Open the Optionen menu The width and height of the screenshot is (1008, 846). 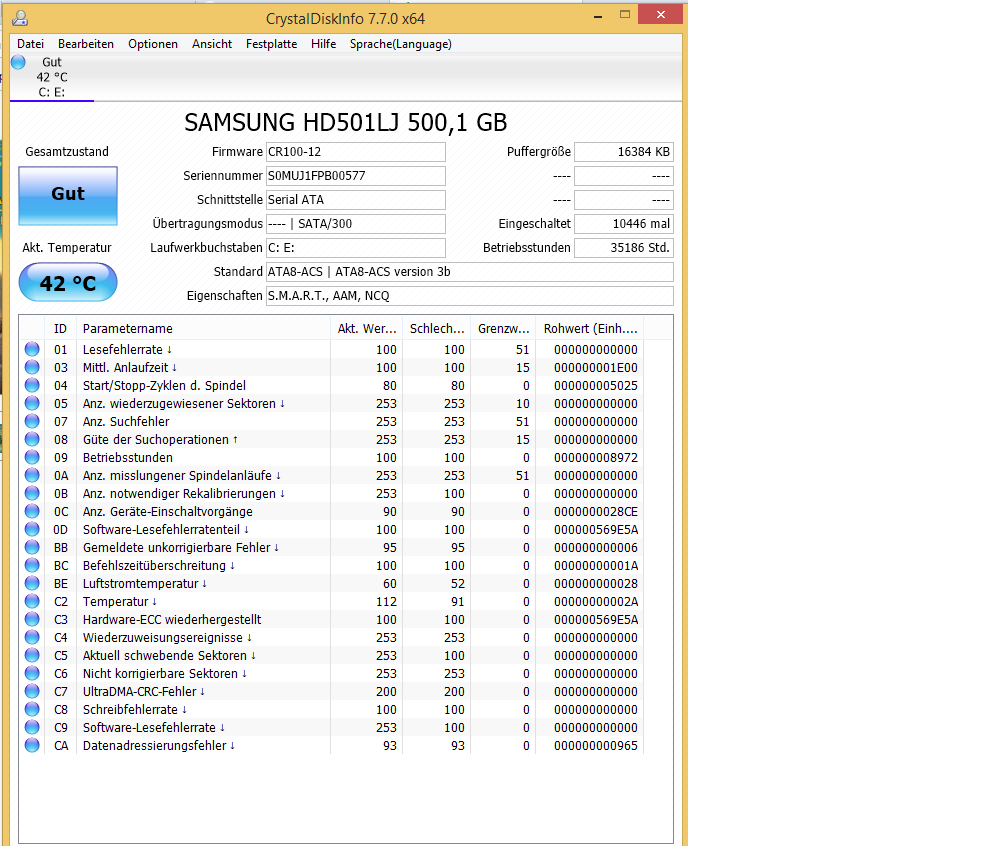(153, 44)
